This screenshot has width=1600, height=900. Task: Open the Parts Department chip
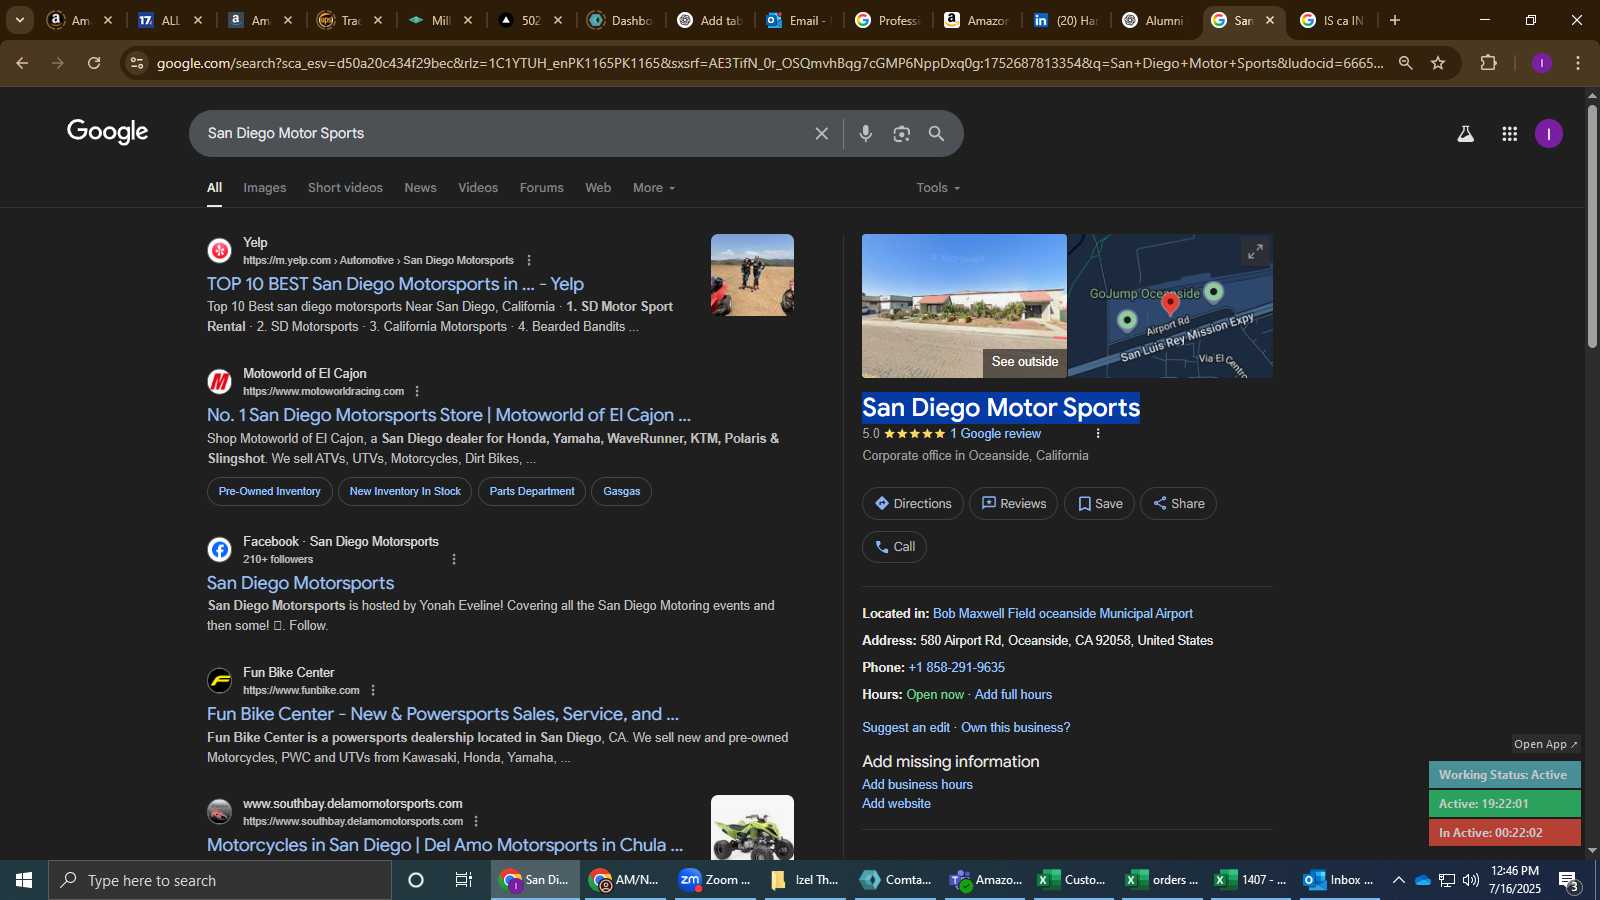click(x=532, y=491)
